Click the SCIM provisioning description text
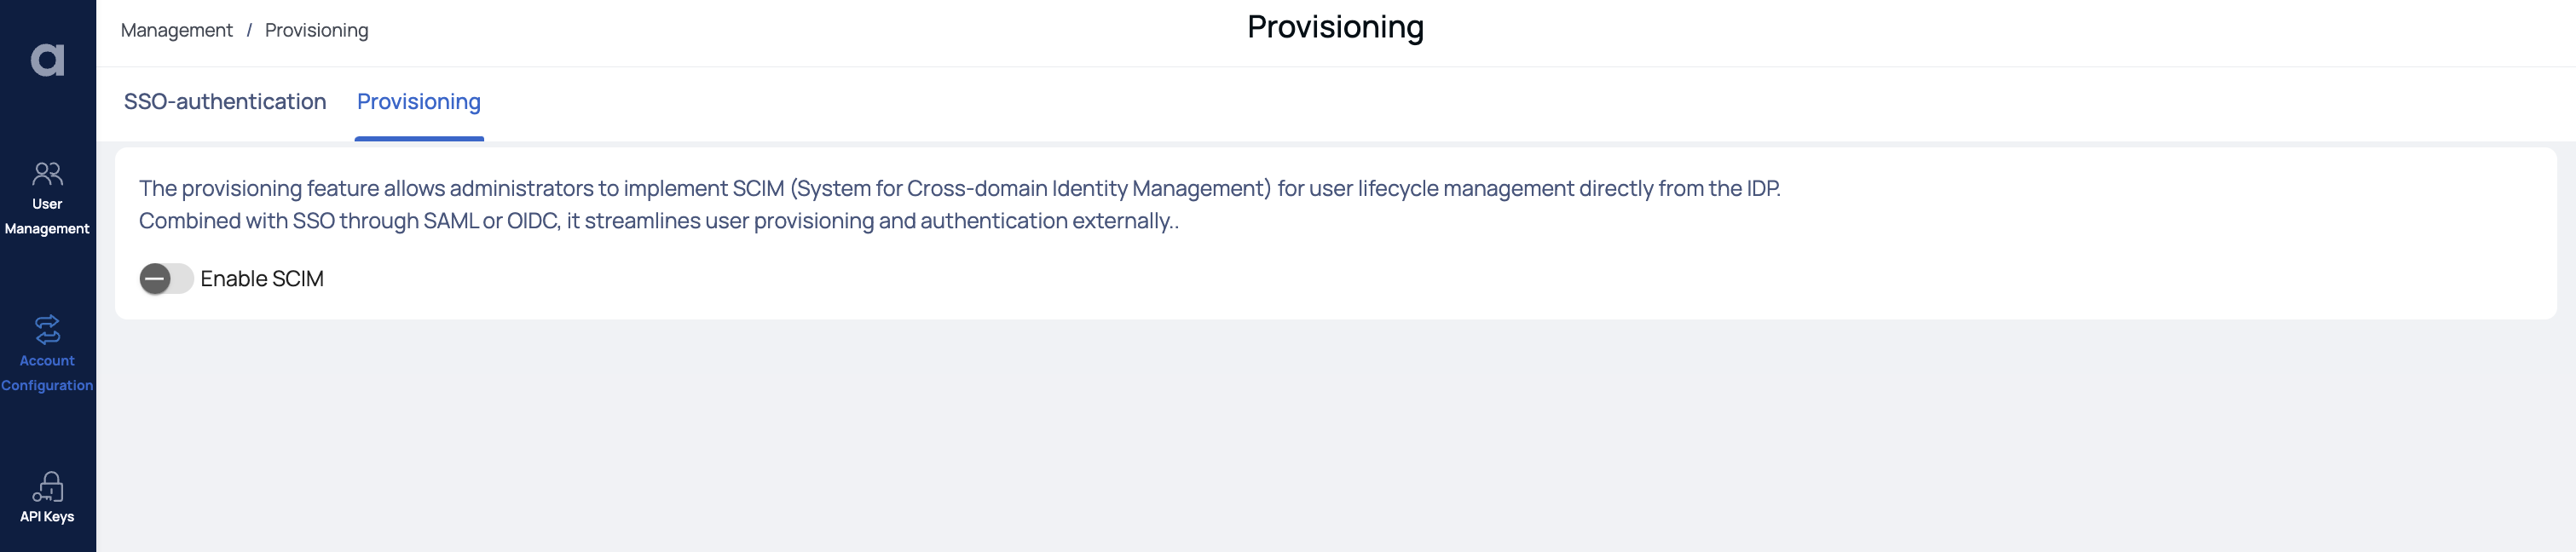The image size is (2576, 552). tap(959, 204)
